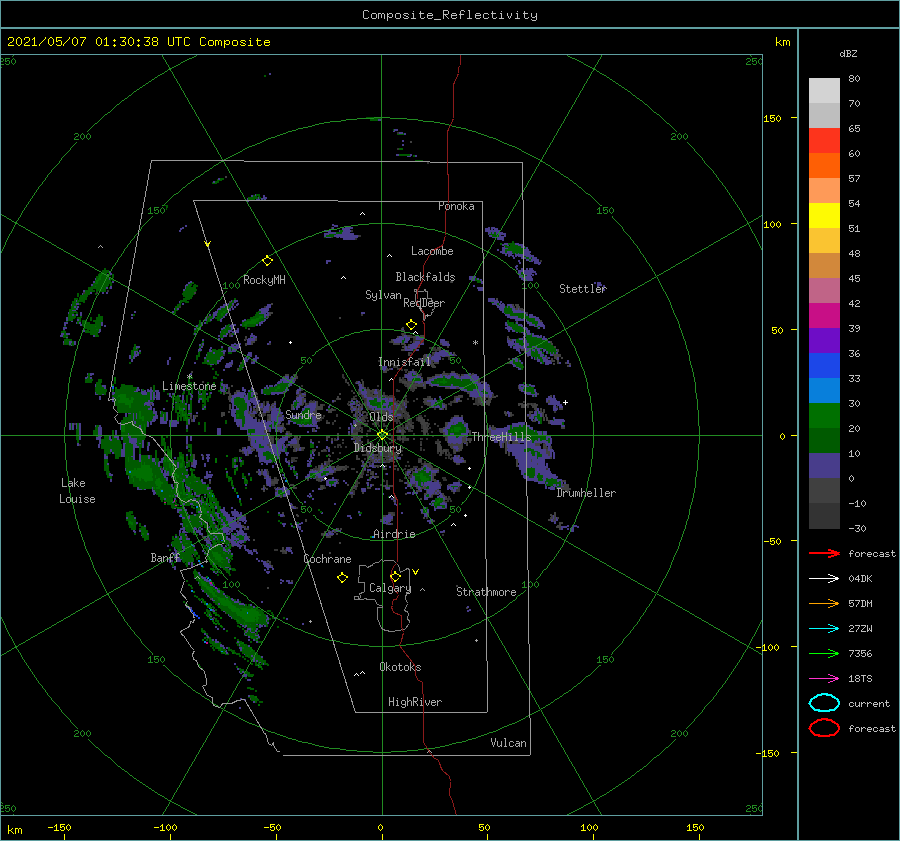Click the 'Composite_Reflectivity' title text
Viewport: 900px width, 841px height.
(x=450, y=15)
